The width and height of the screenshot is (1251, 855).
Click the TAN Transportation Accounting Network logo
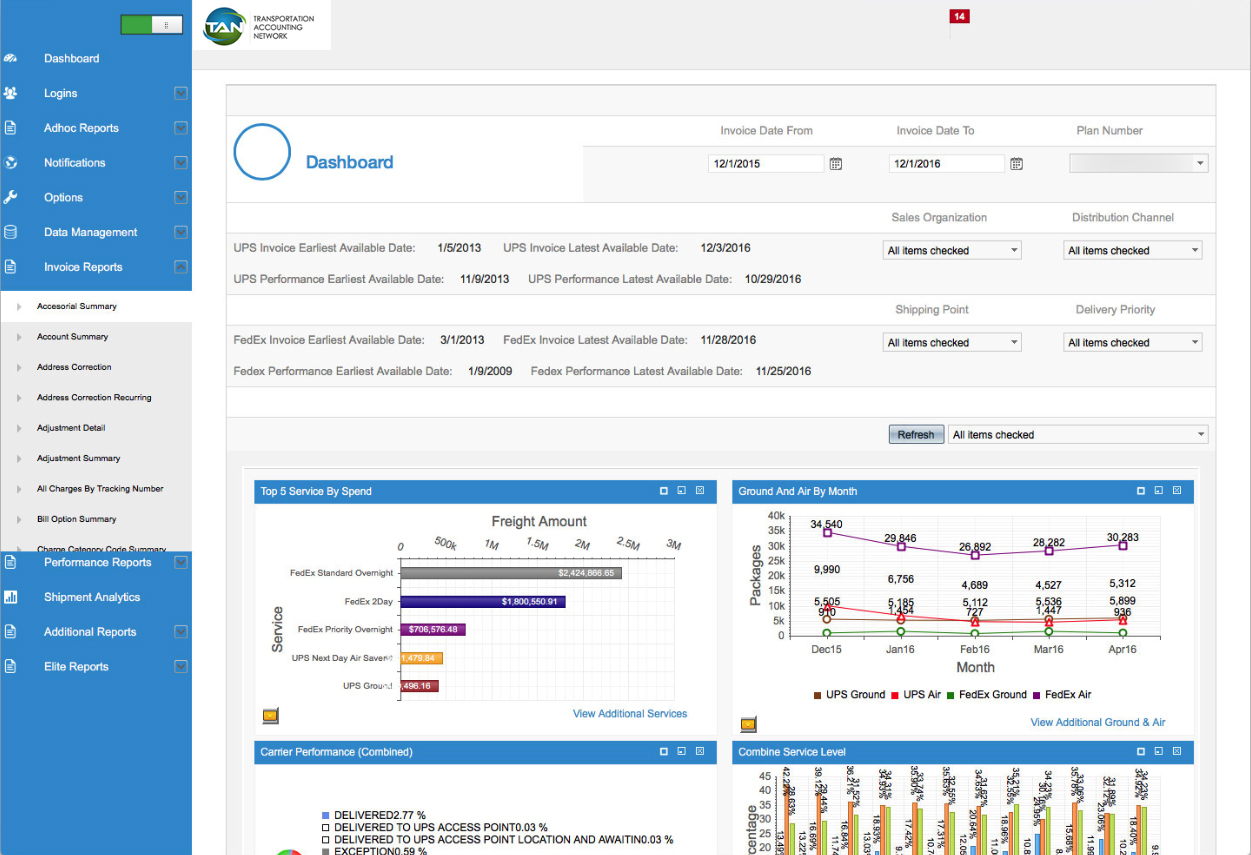point(263,26)
